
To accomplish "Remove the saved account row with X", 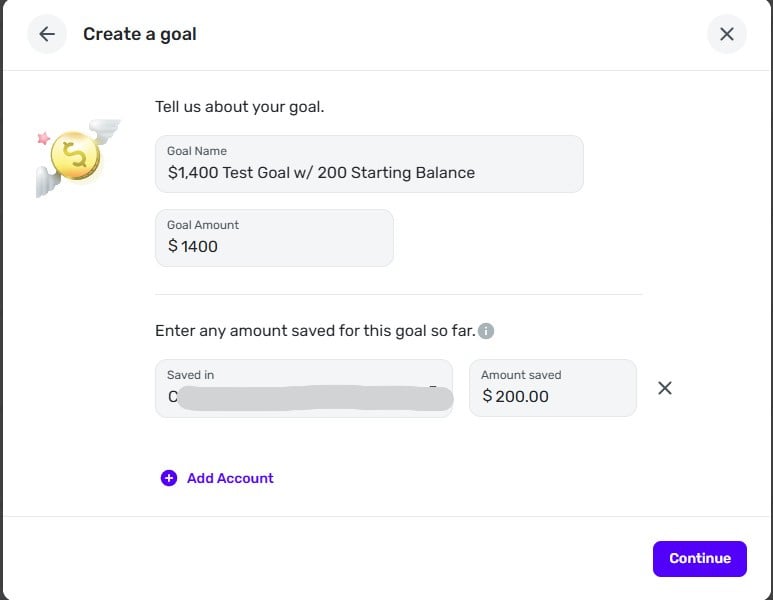I will coord(665,388).
